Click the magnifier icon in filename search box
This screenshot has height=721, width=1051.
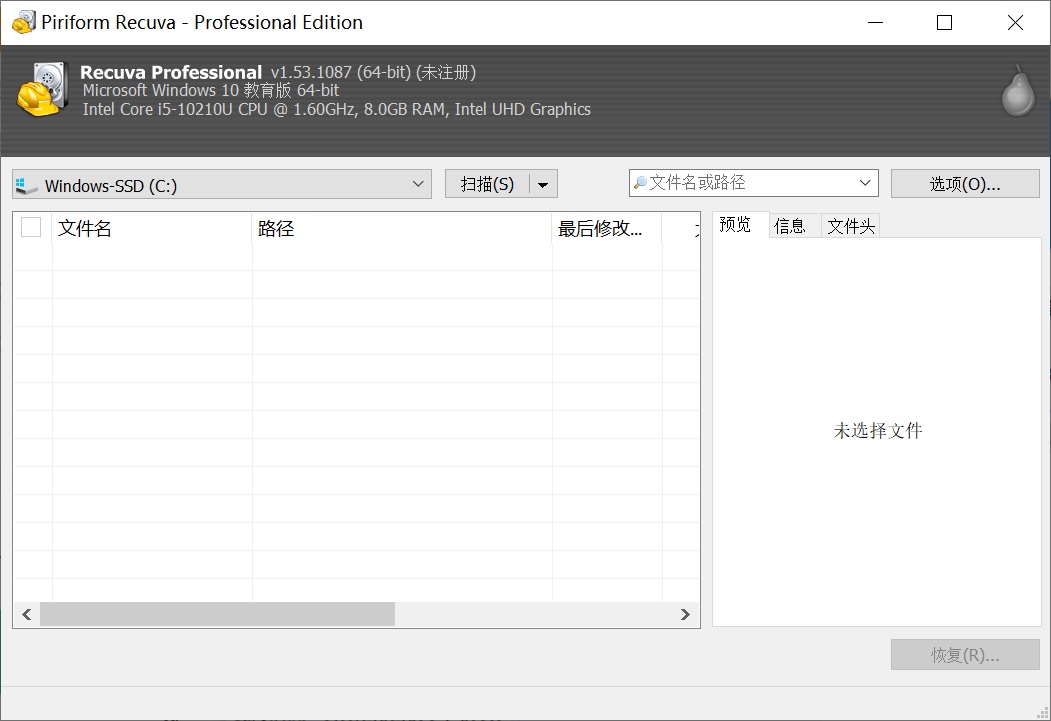[640, 182]
